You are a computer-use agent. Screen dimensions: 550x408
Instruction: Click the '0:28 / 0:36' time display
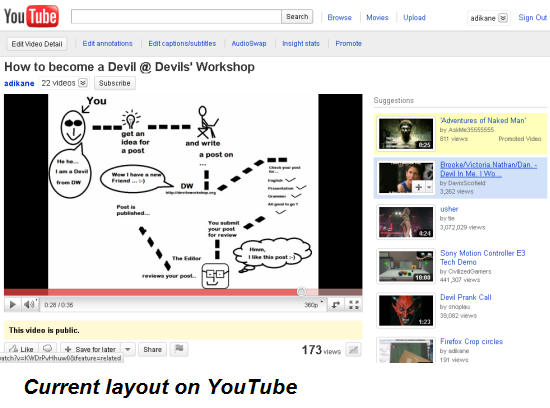click(59, 305)
